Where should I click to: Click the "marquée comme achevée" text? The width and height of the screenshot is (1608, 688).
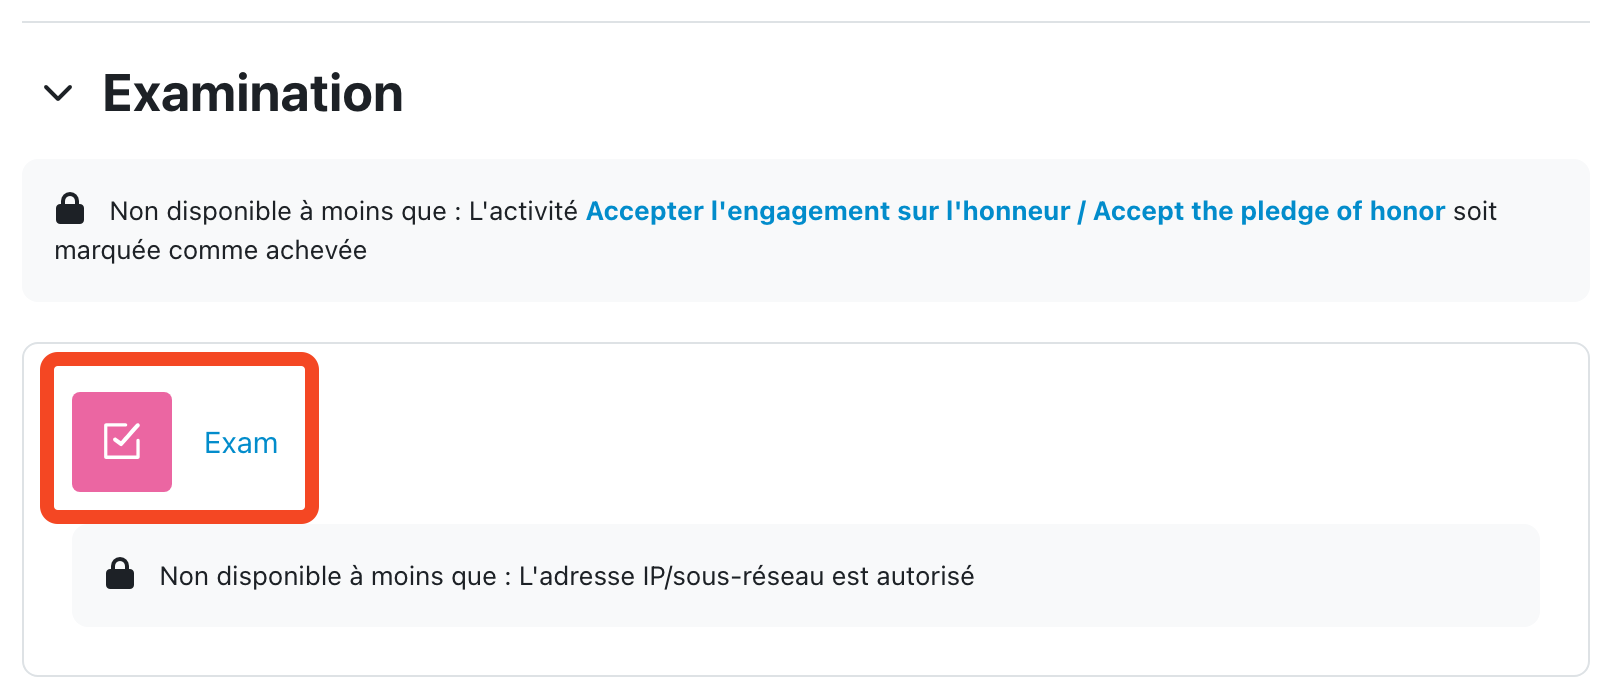pos(211,250)
